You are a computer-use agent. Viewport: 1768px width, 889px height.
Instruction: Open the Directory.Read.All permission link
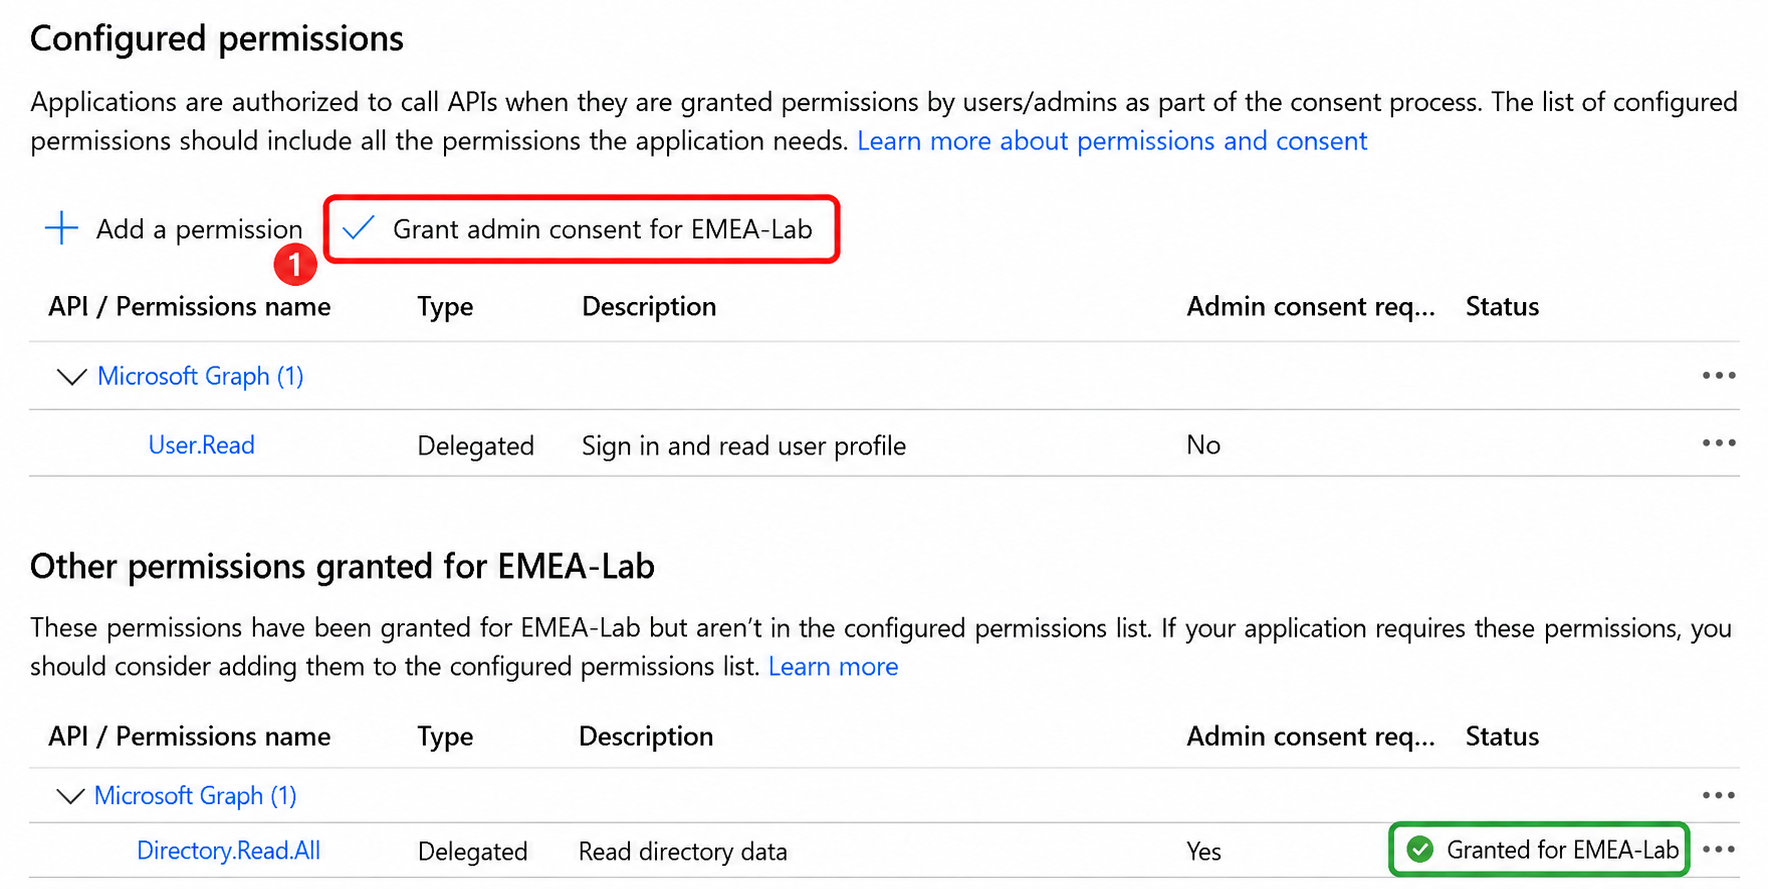coord(228,851)
